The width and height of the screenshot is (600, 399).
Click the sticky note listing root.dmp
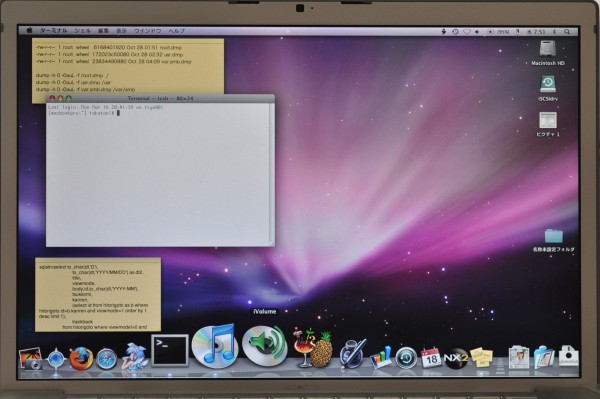pyautogui.click(x=128, y=66)
